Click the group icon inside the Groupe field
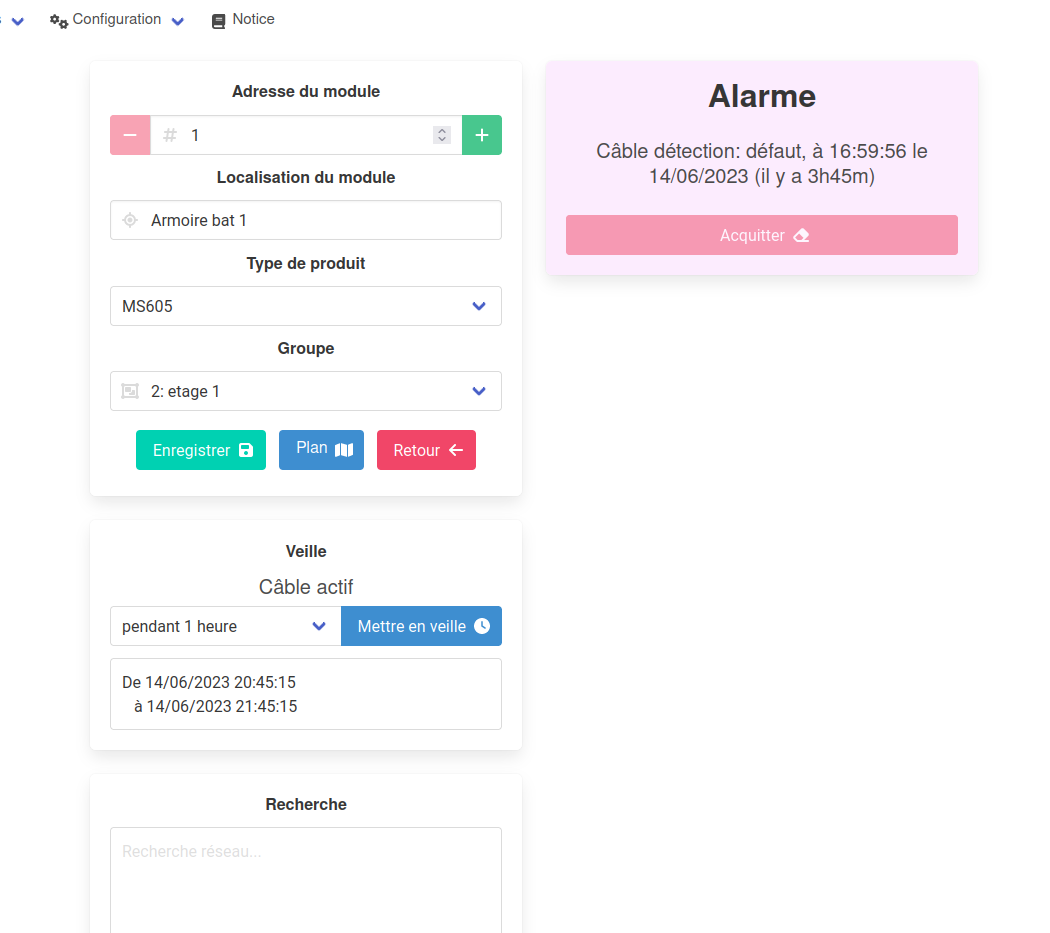Image resolution: width=1050 pixels, height=933 pixels. click(129, 391)
